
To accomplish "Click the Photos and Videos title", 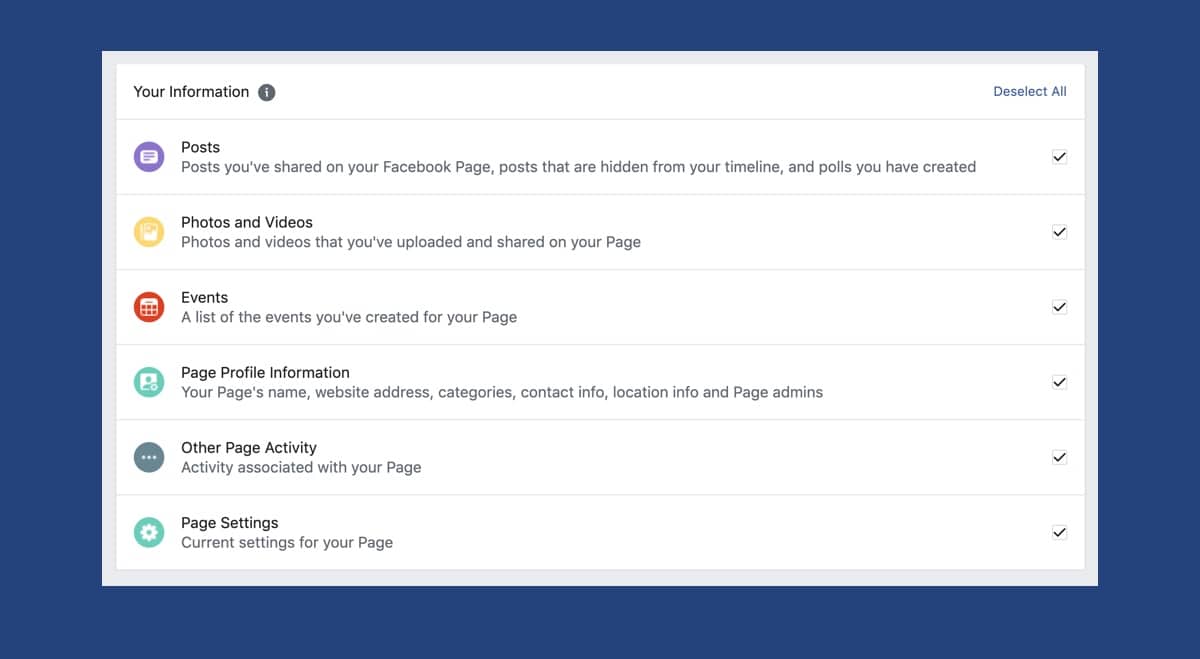I will [x=246, y=222].
